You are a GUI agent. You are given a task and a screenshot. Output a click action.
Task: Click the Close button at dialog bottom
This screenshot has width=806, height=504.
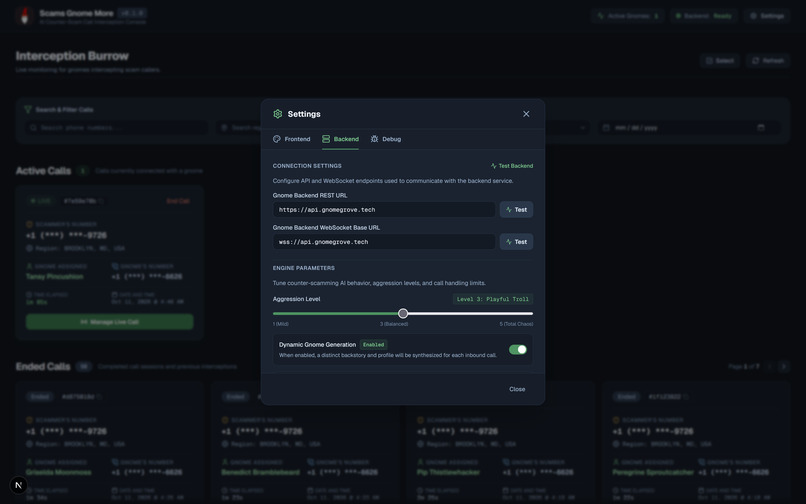coord(517,389)
